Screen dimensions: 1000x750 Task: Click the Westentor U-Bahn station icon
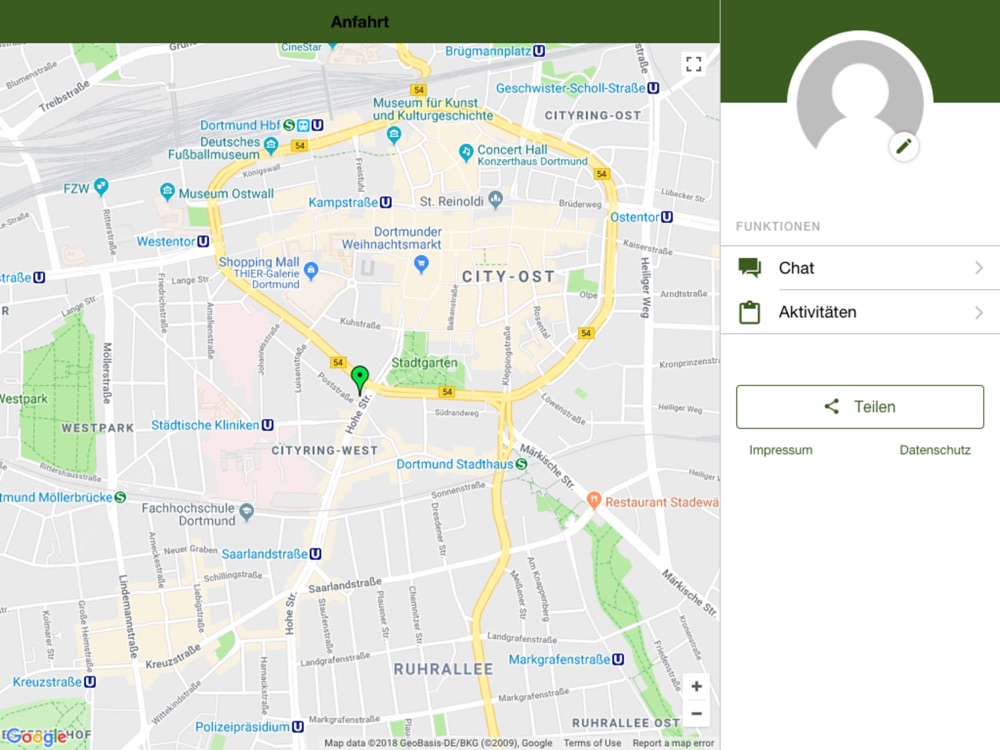(203, 241)
